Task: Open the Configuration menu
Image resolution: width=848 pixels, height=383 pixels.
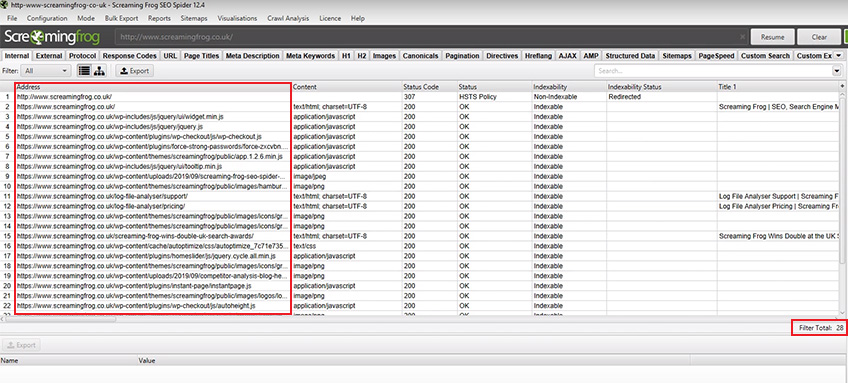Action: coord(47,18)
